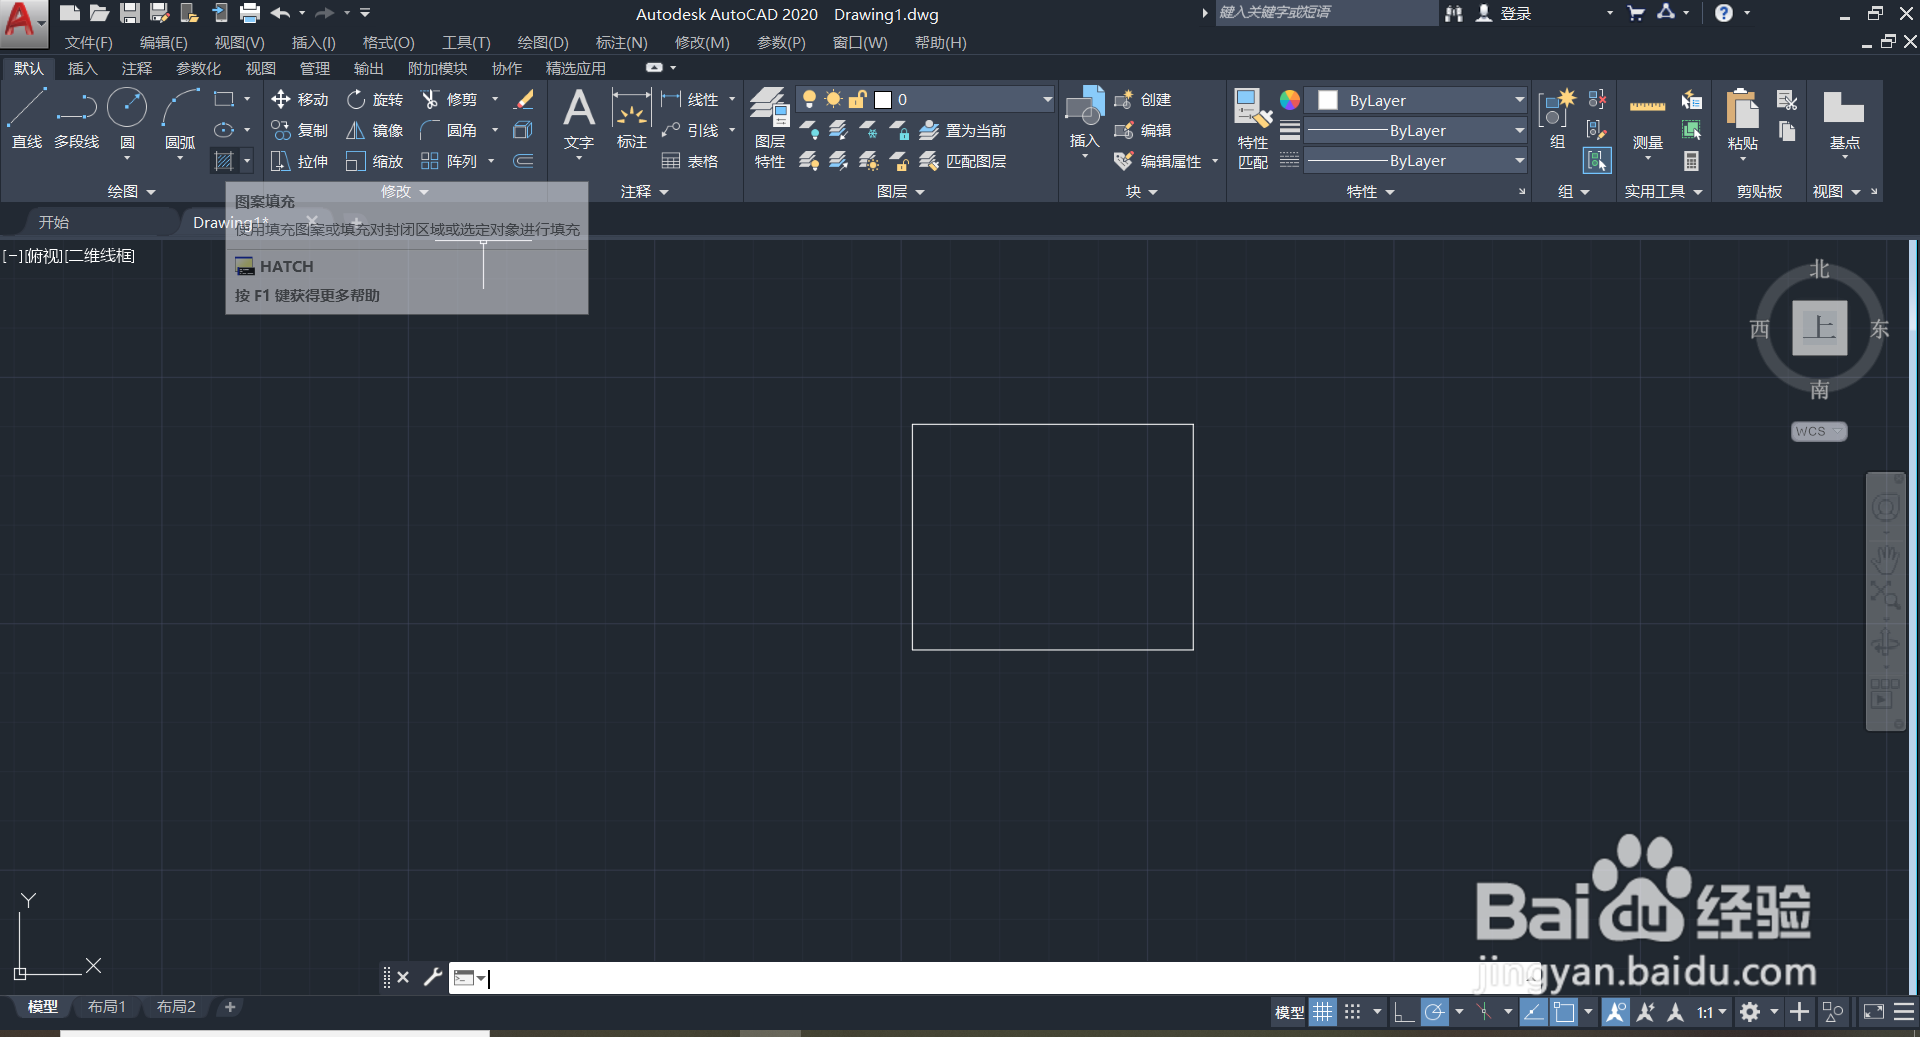The height and width of the screenshot is (1037, 1920).
Task: Click the Rectangle draw tool icon
Action: pyautogui.click(x=224, y=99)
